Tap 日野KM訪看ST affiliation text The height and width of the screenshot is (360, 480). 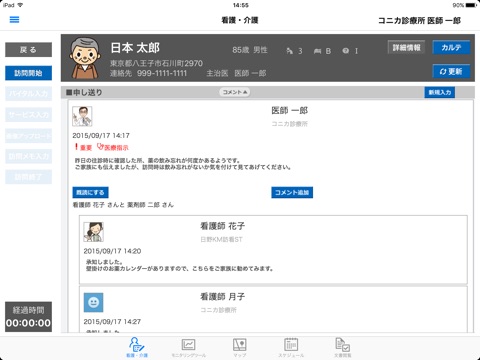click(x=221, y=239)
